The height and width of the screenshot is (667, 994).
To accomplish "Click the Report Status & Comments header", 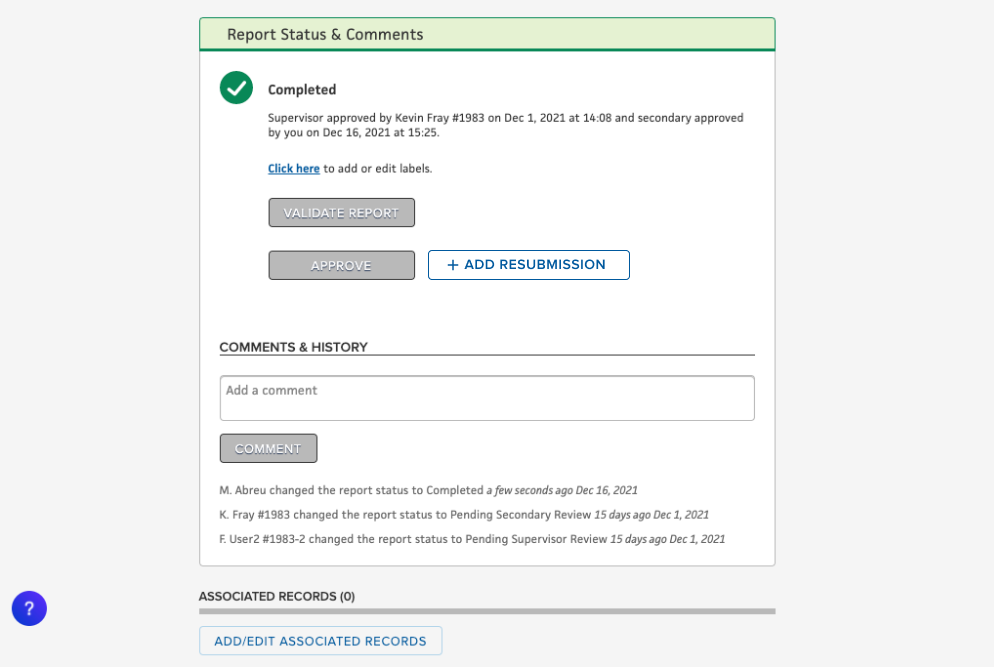I will (325, 34).
